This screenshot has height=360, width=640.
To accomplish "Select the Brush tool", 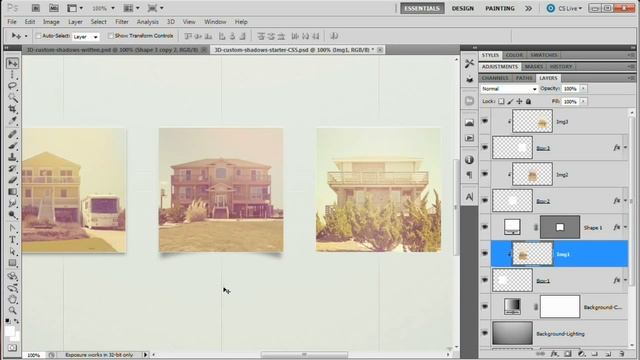I will (x=13, y=146).
